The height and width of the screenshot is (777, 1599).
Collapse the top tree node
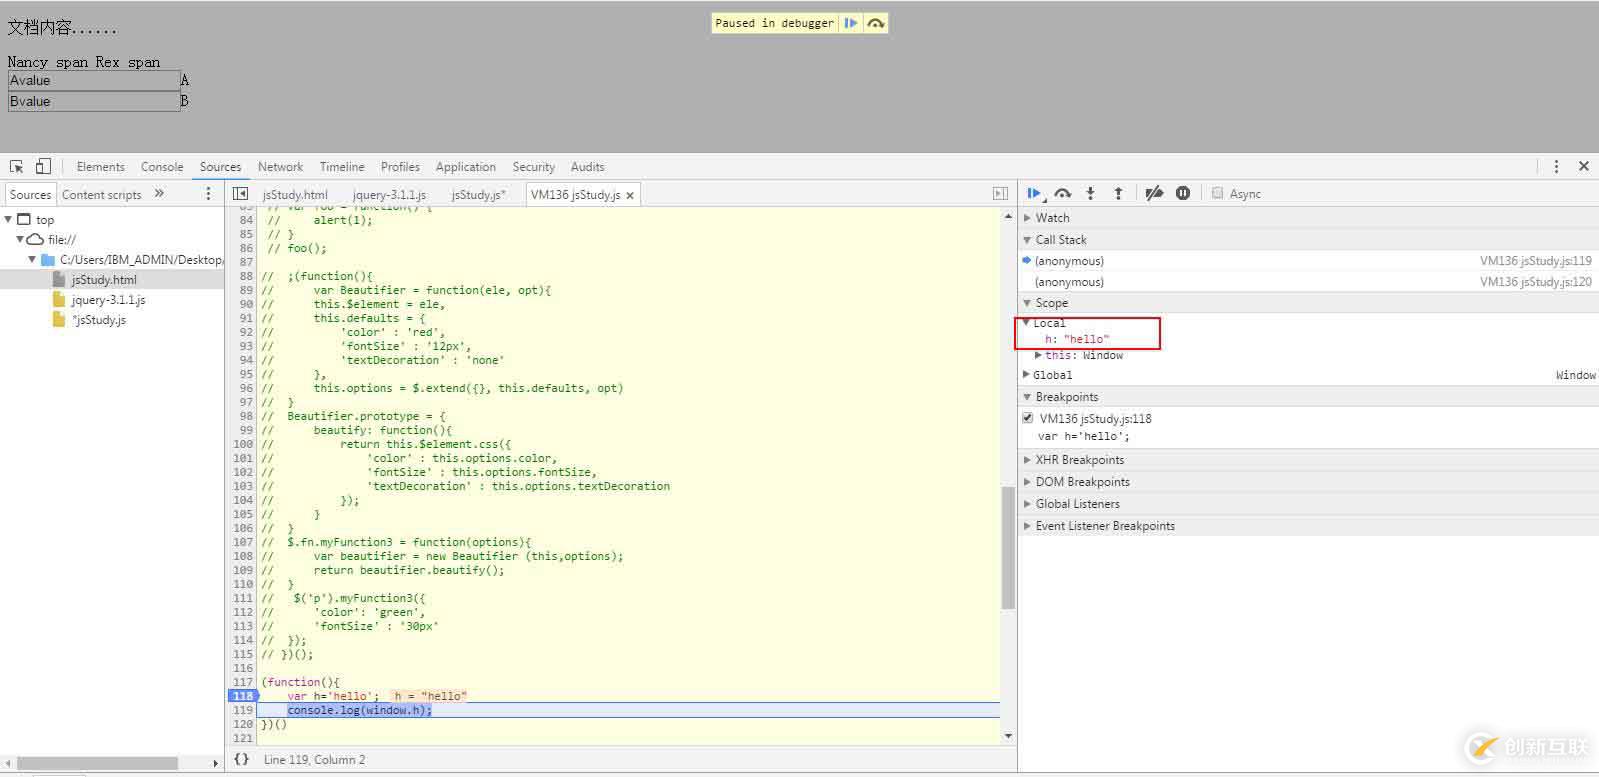[x=8, y=219]
